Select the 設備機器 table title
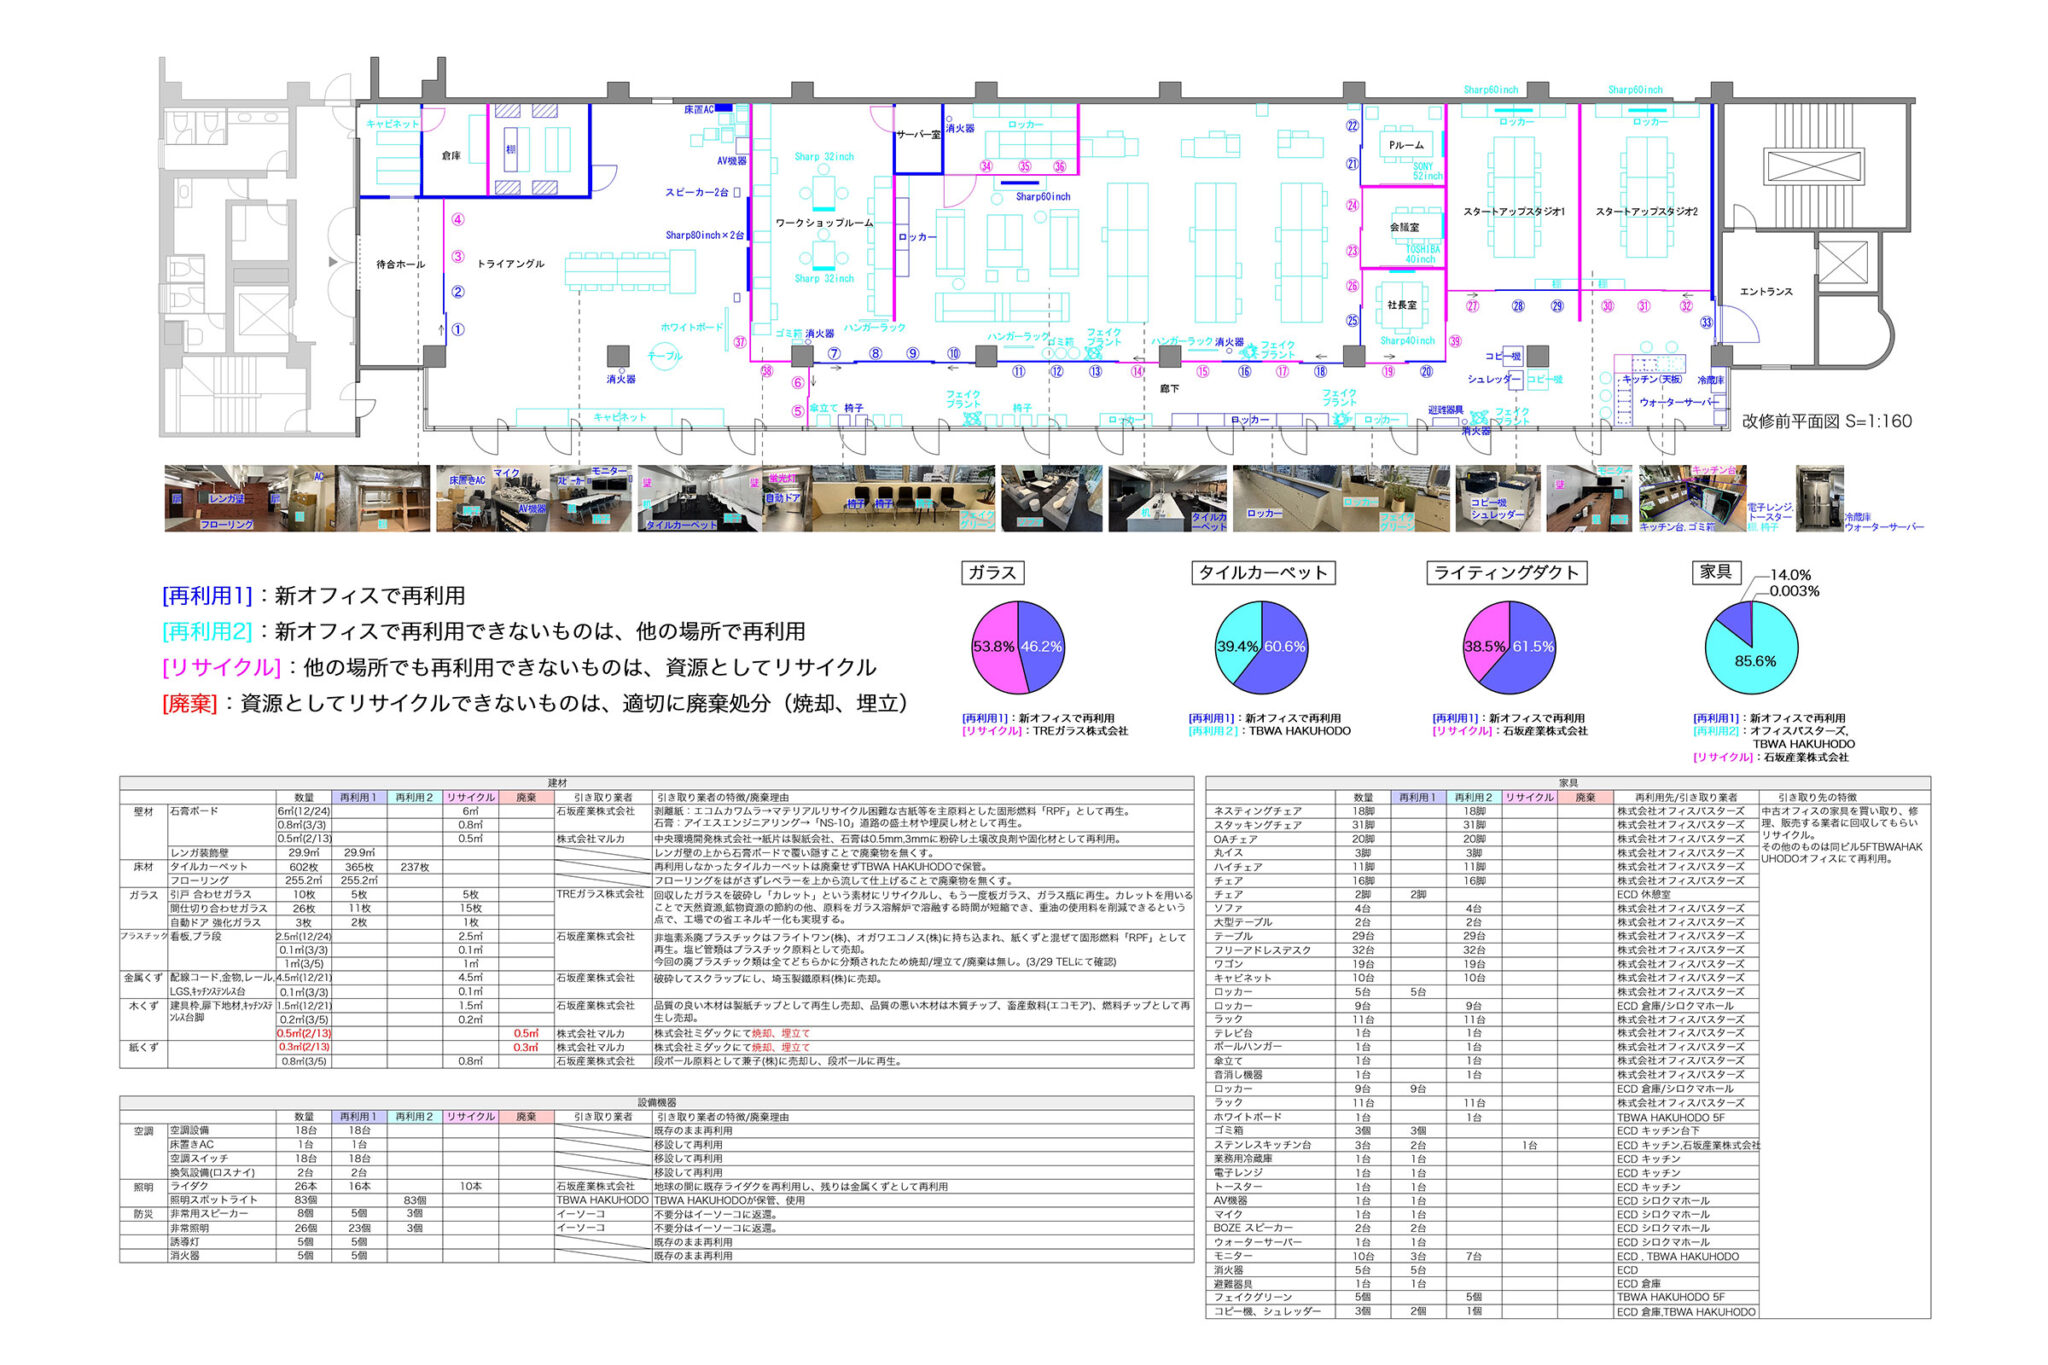 (x=656, y=1102)
